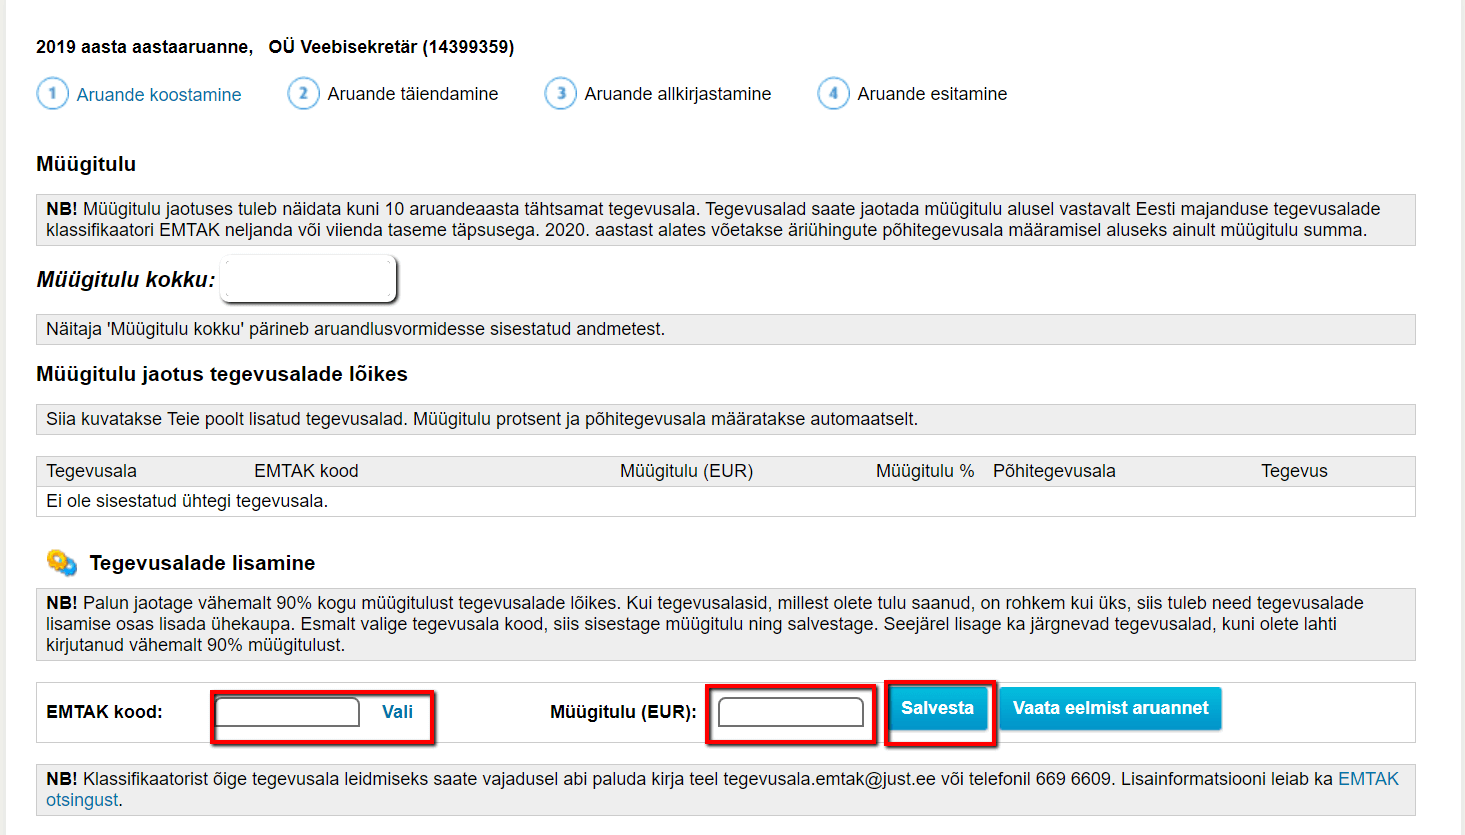Focus the Müügitulu (EUR) input field
This screenshot has width=1465, height=835.
[791, 712]
